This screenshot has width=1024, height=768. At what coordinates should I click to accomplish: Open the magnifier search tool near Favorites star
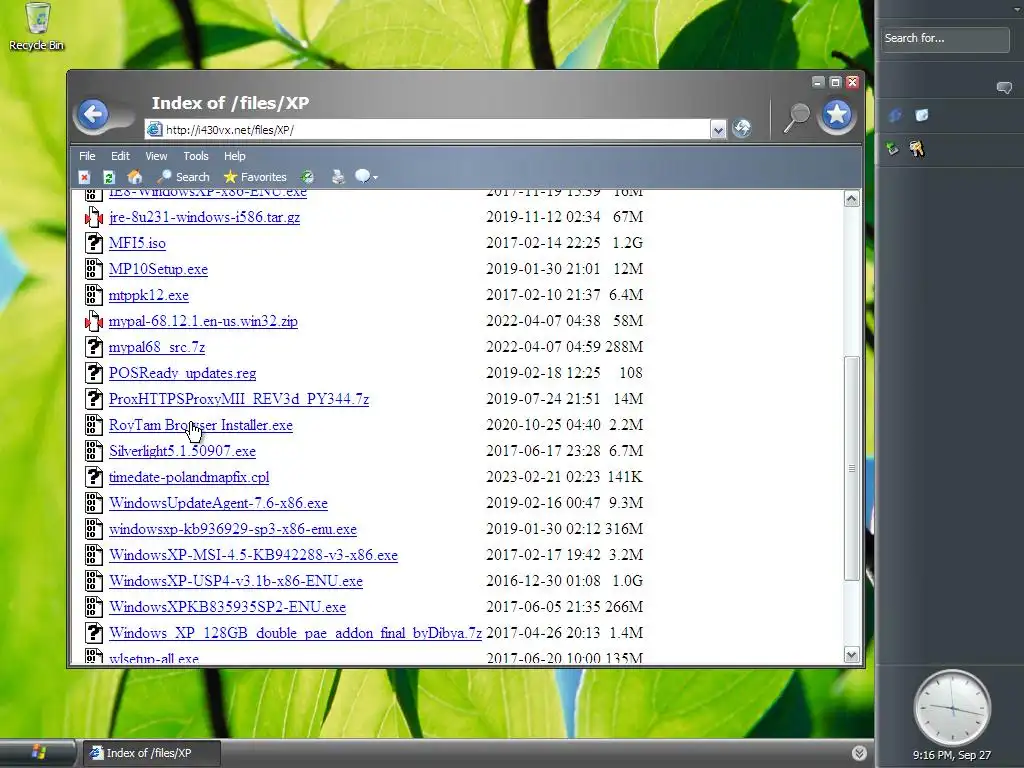pos(795,118)
